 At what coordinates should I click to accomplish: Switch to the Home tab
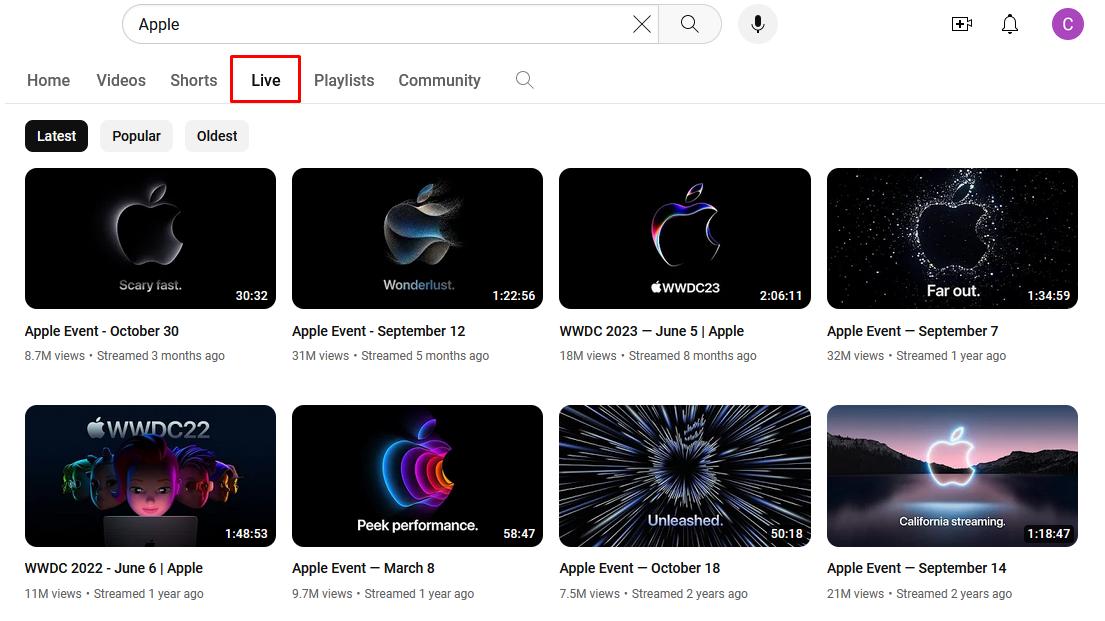49,80
